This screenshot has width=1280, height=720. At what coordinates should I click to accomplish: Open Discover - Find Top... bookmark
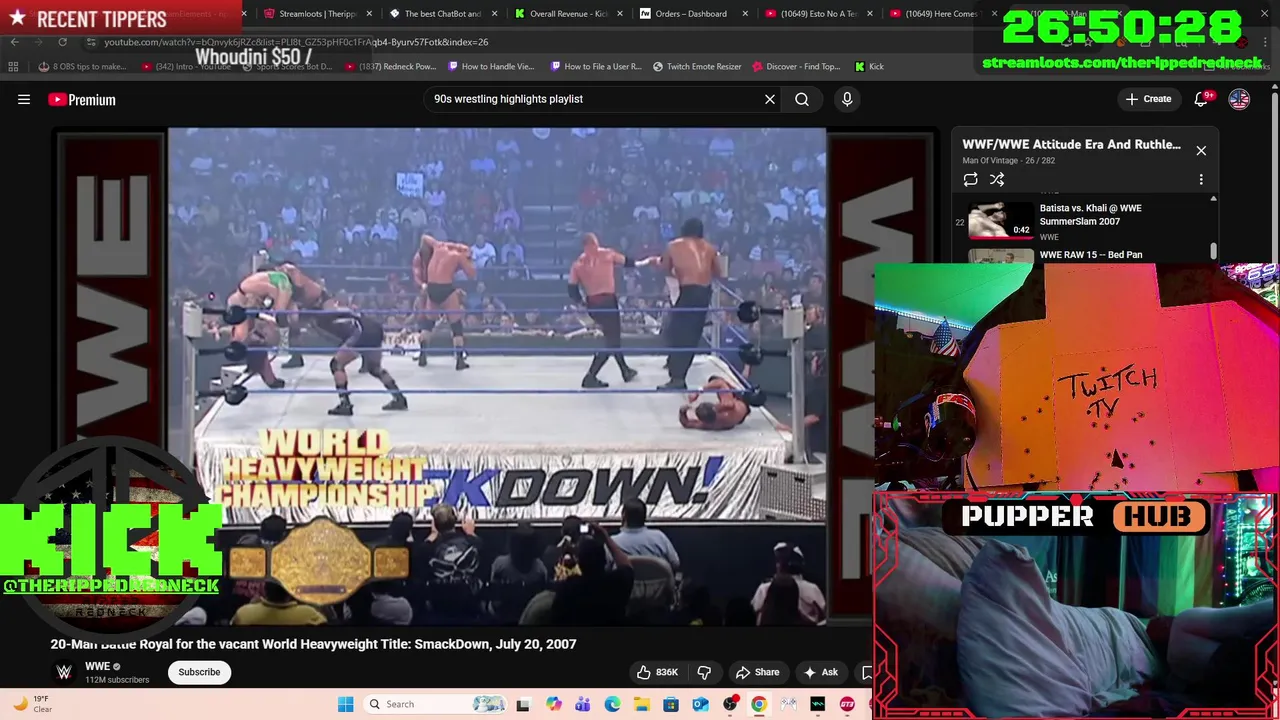coord(796,67)
